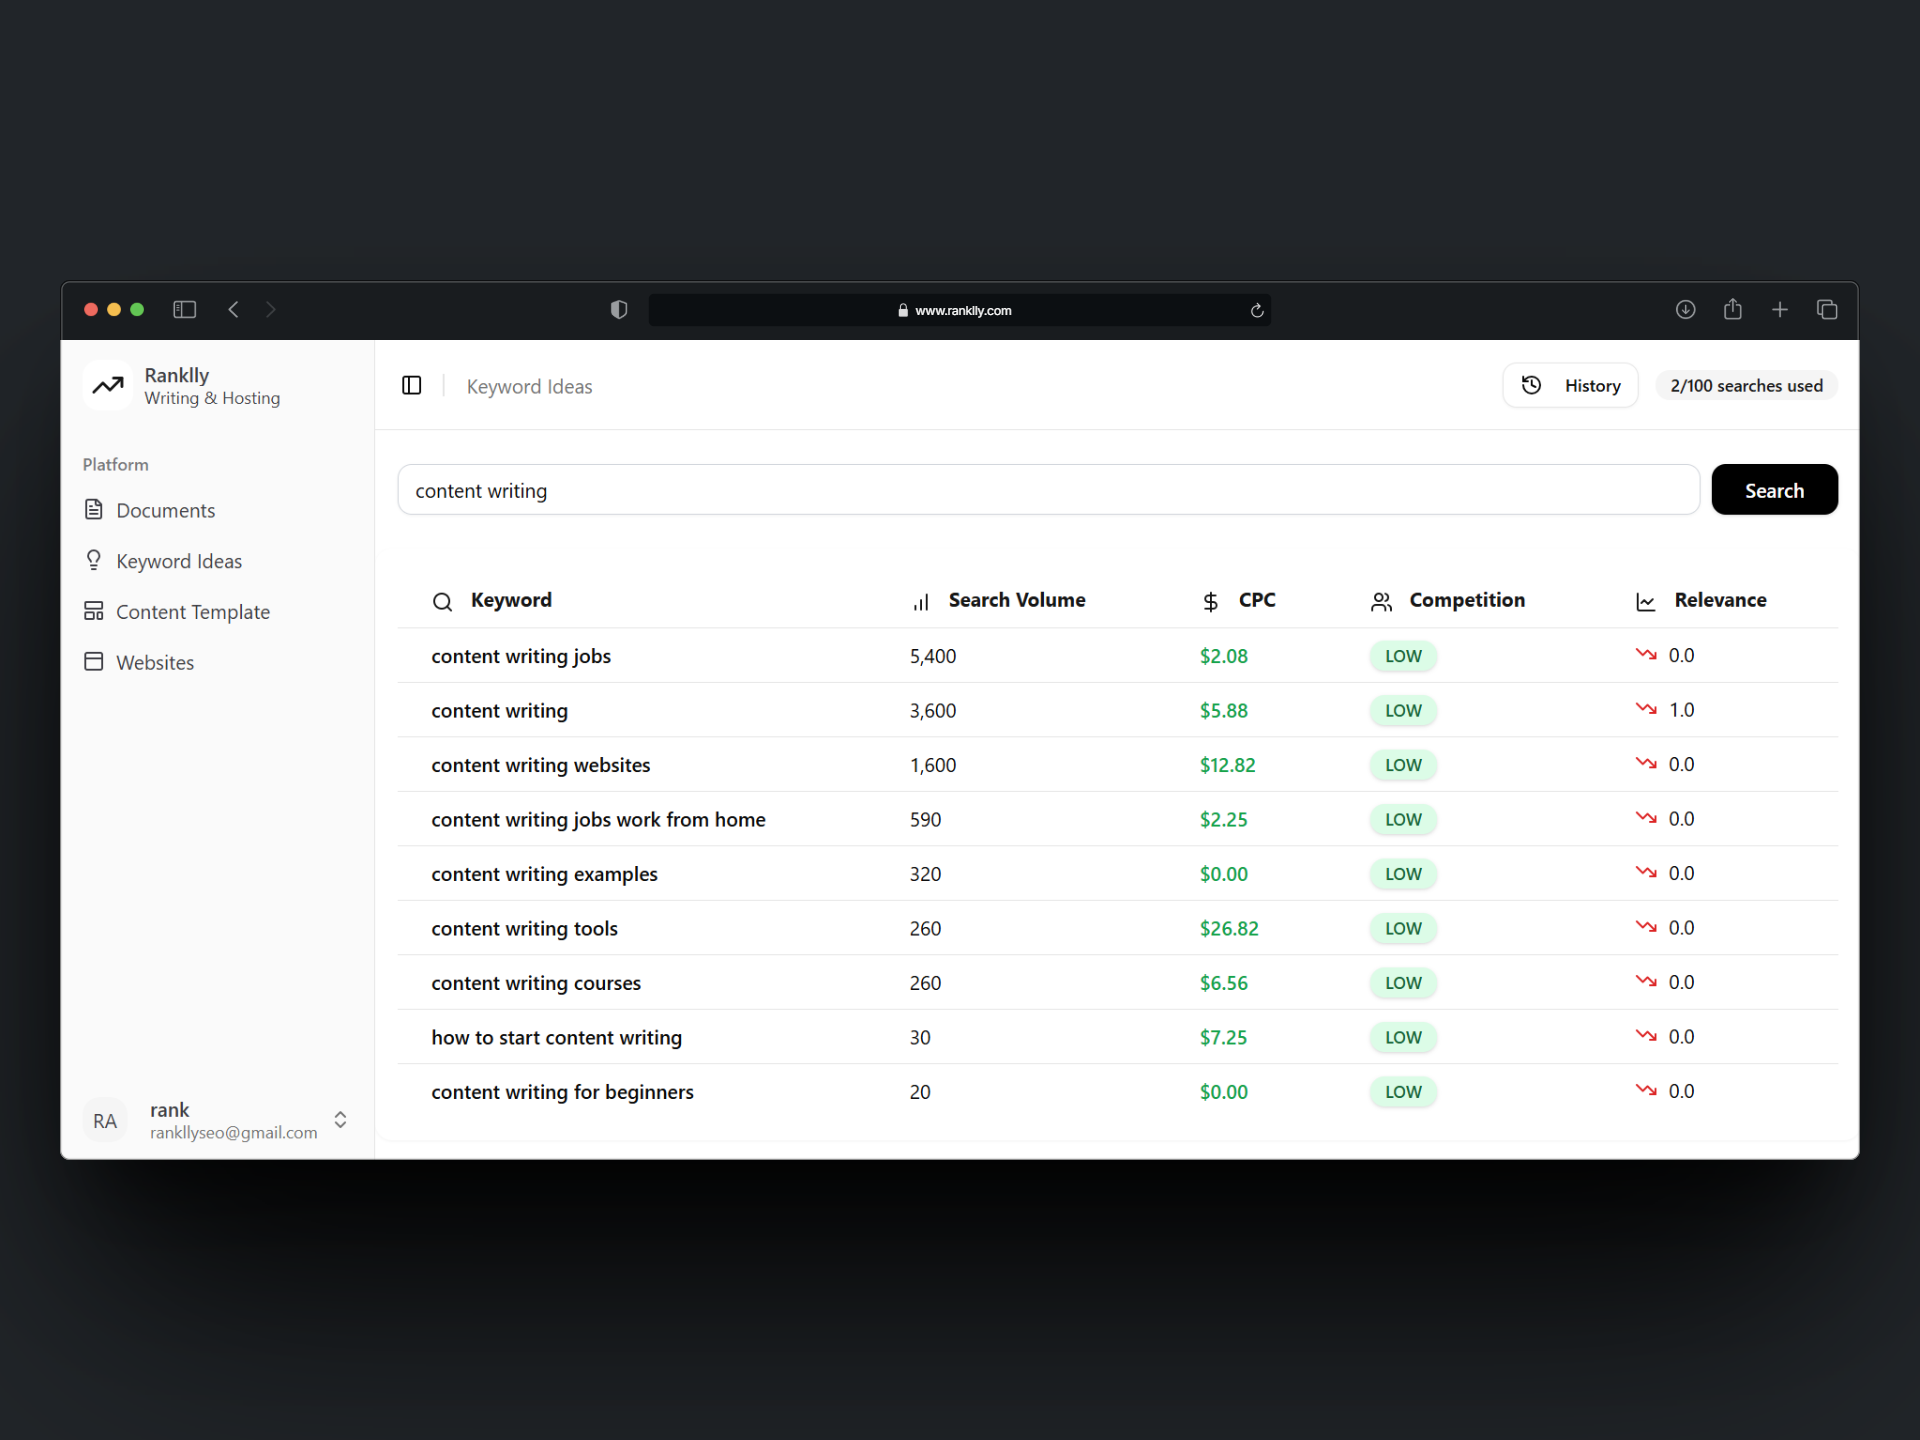Click the History clock icon
The image size is (1920, 1440).
1532,385
